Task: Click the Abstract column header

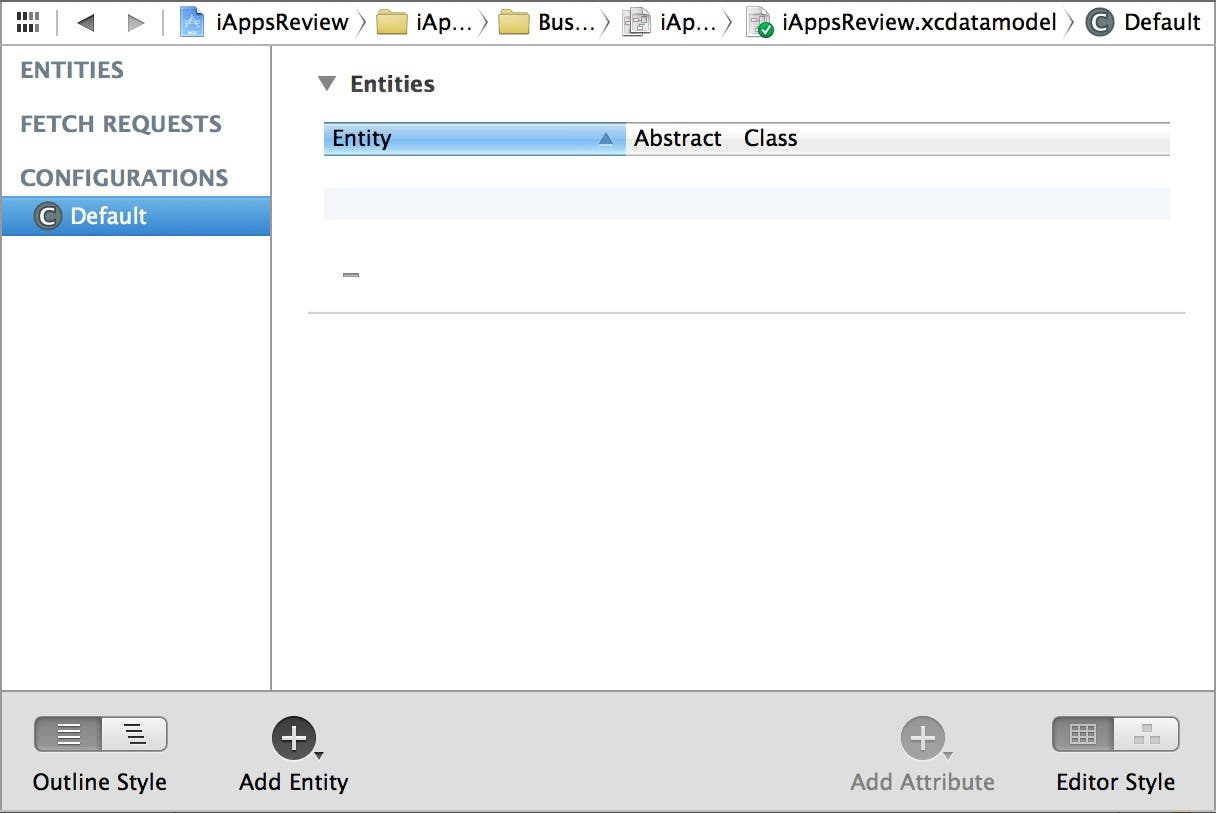Action: 677,139
